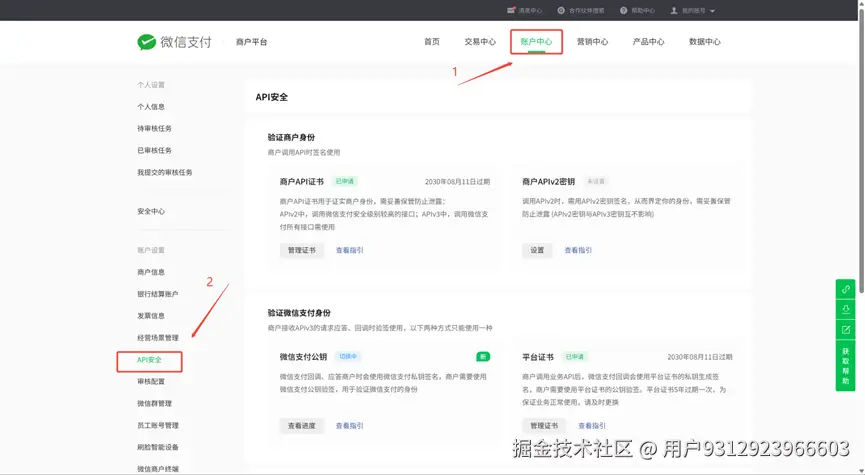
Task: Click 合作伙伴搜索 in the top bar
Action: pos(586,10)
